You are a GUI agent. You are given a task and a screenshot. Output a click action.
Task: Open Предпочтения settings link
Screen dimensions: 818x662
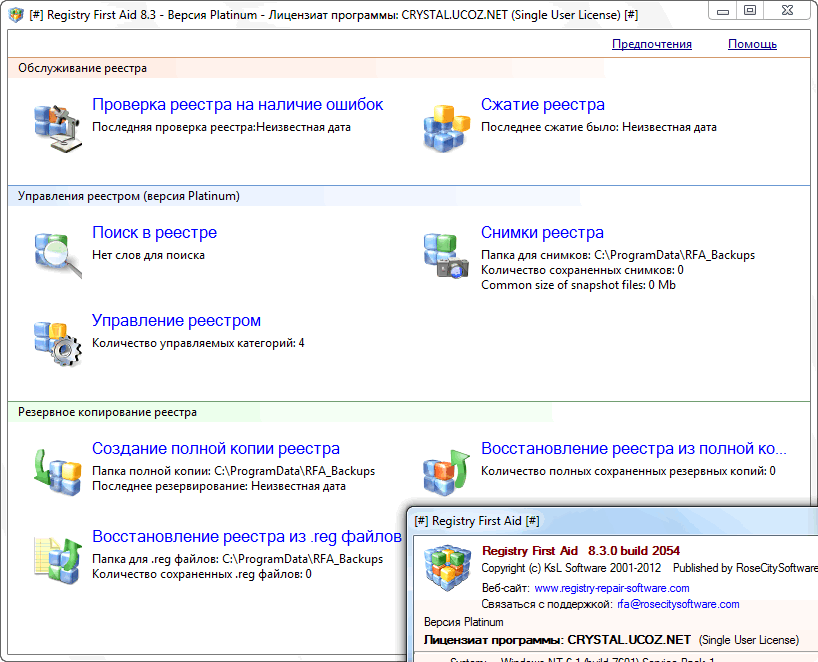pos(652,44)
